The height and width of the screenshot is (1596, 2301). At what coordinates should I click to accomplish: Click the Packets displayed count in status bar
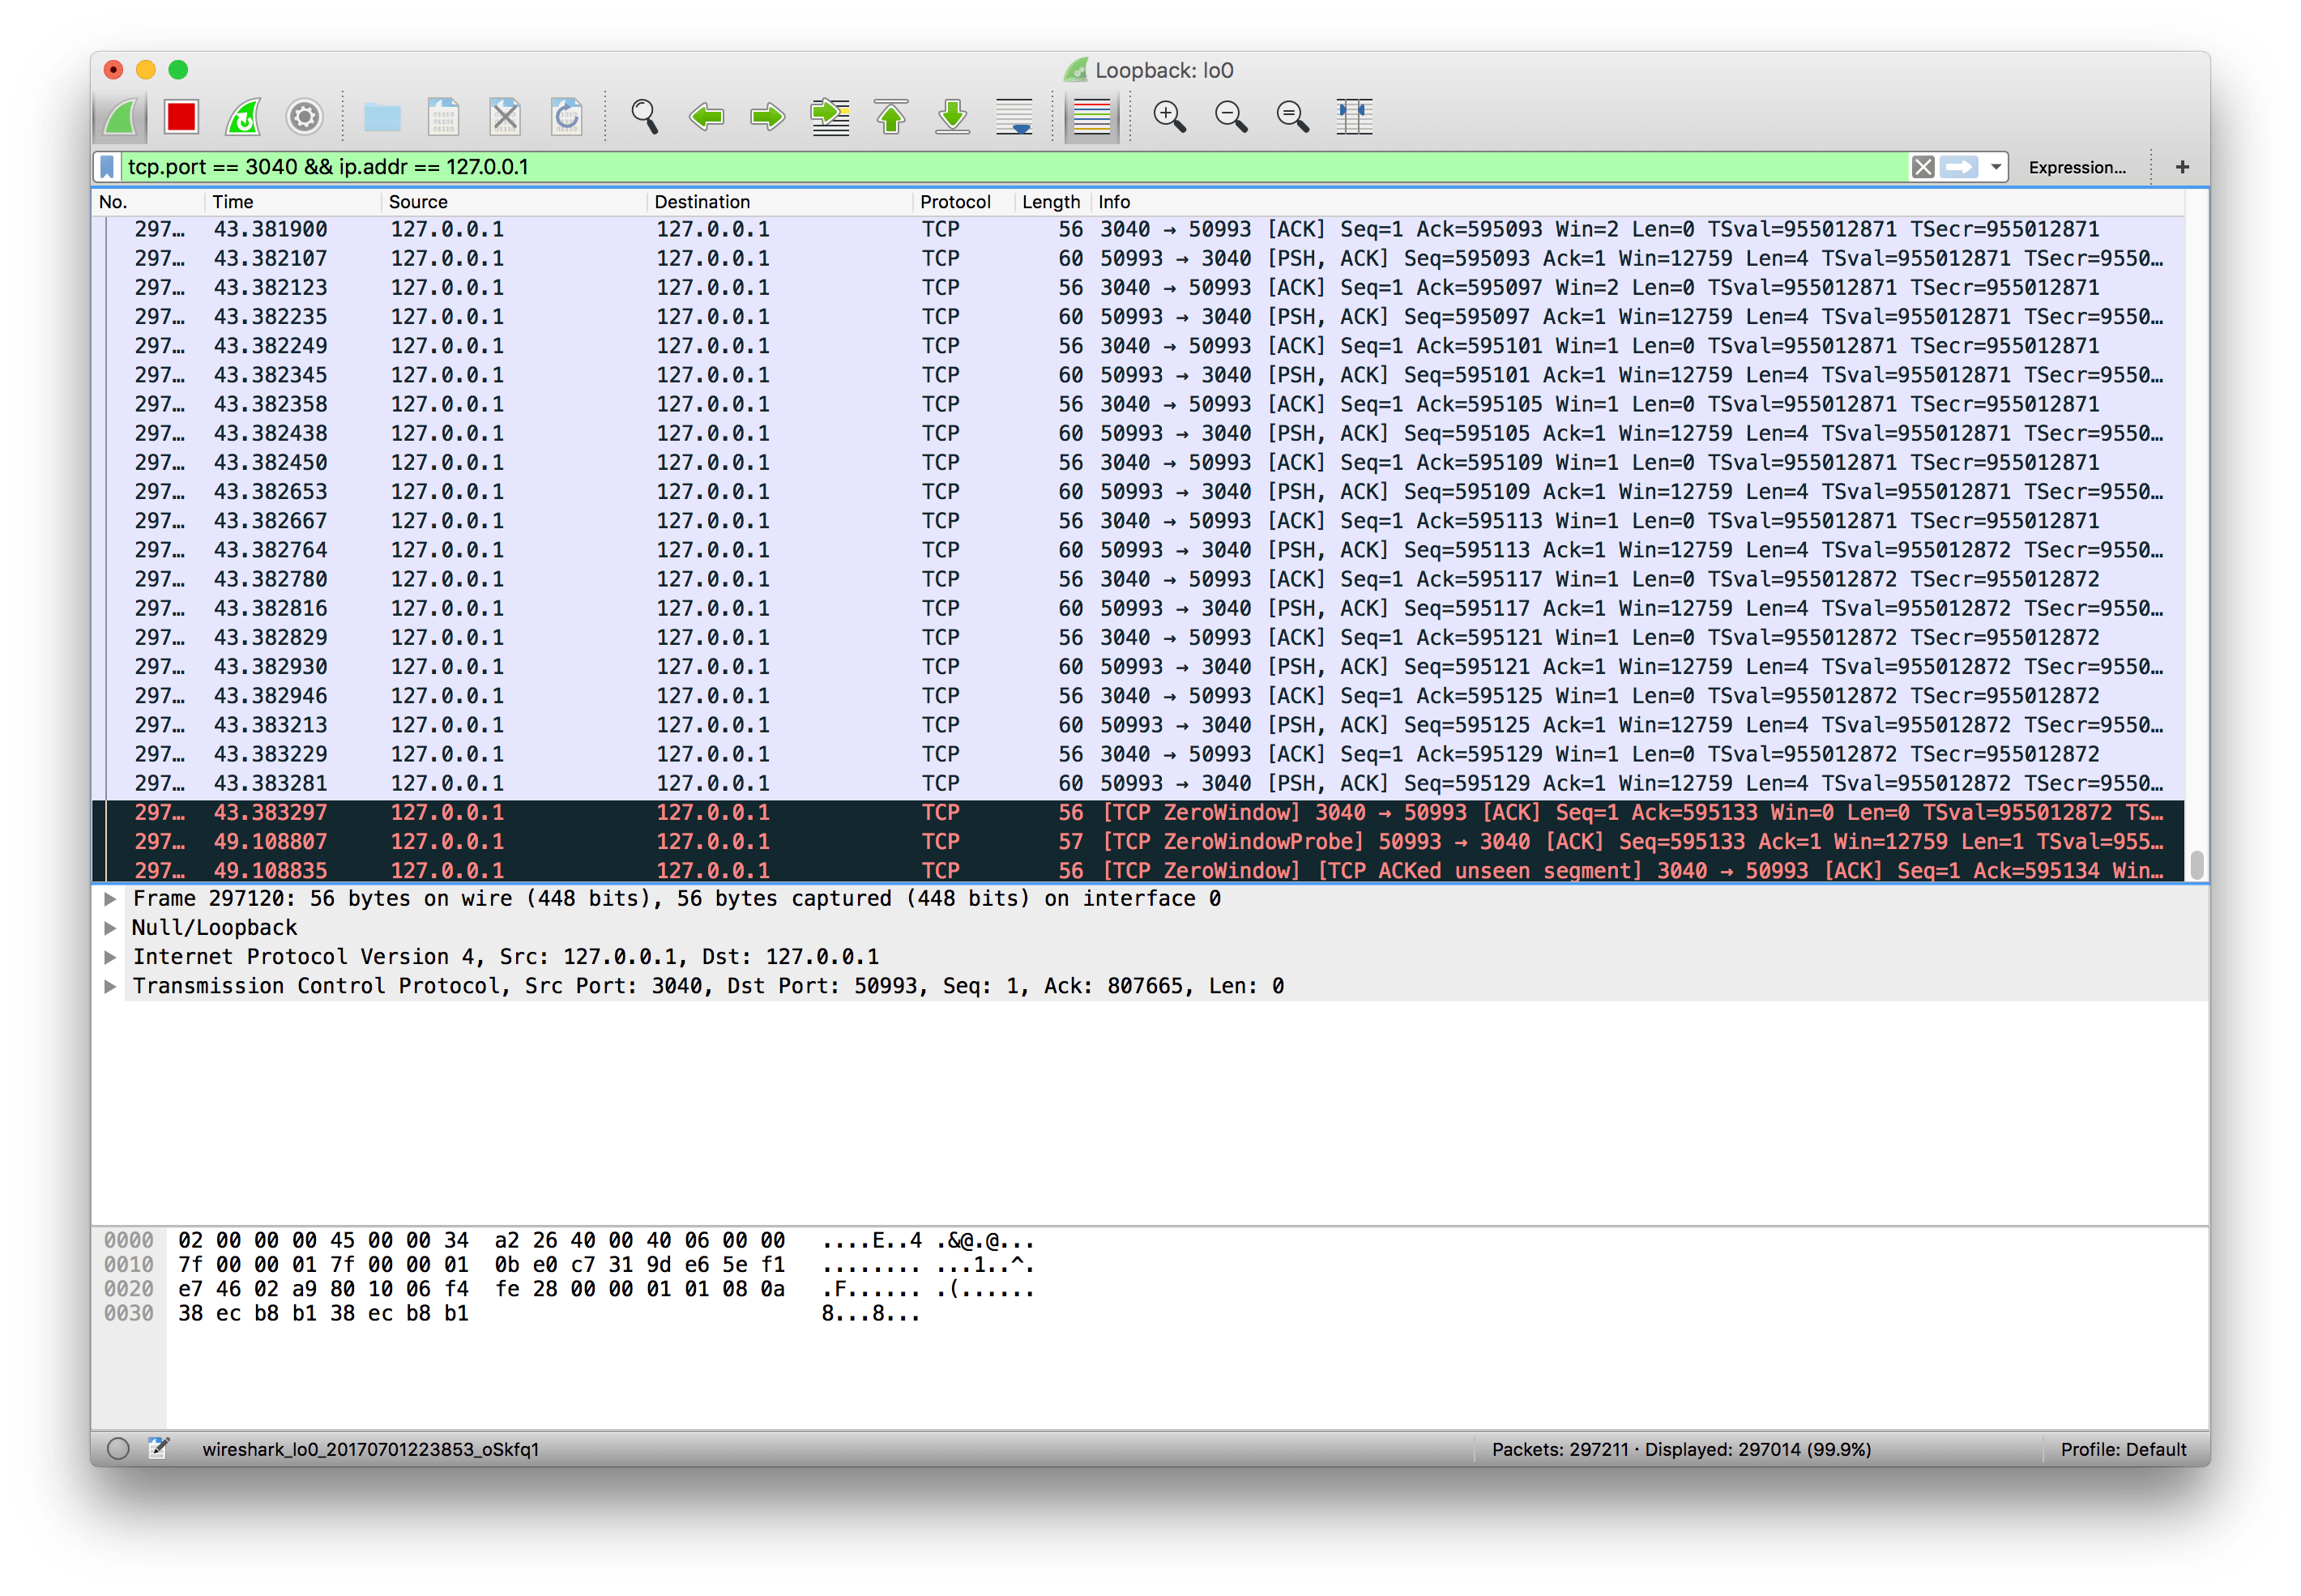pos(1681,1450)
